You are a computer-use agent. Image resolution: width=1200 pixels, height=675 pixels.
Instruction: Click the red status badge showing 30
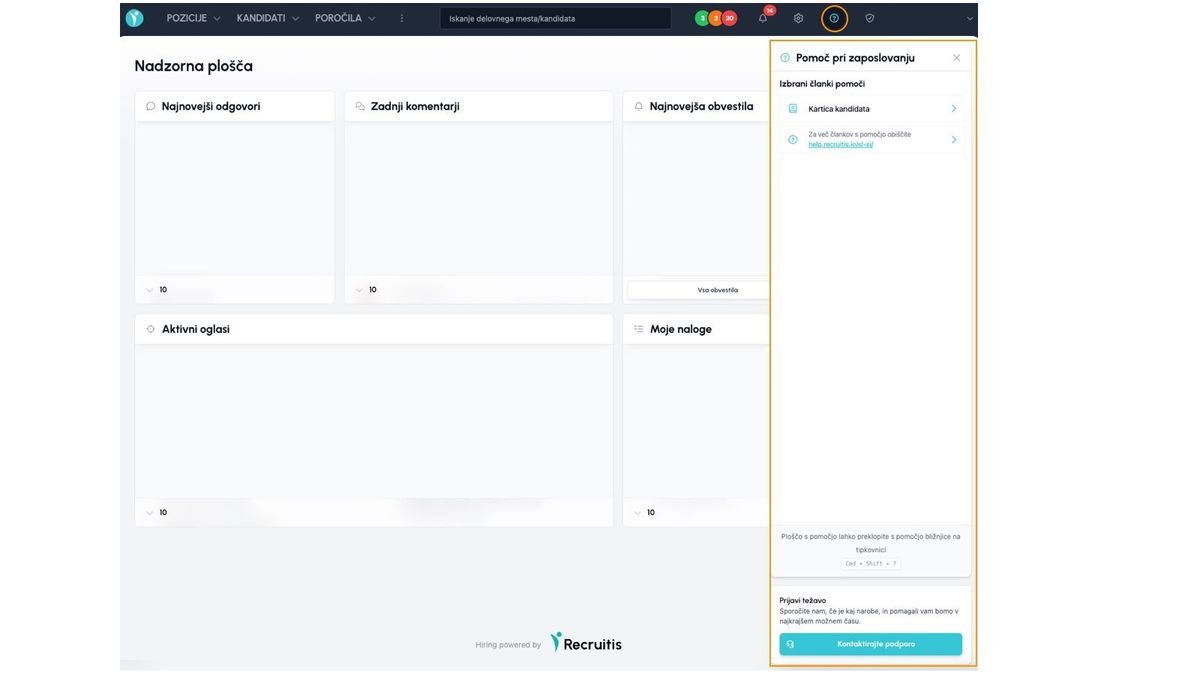[x=730, y=18]
